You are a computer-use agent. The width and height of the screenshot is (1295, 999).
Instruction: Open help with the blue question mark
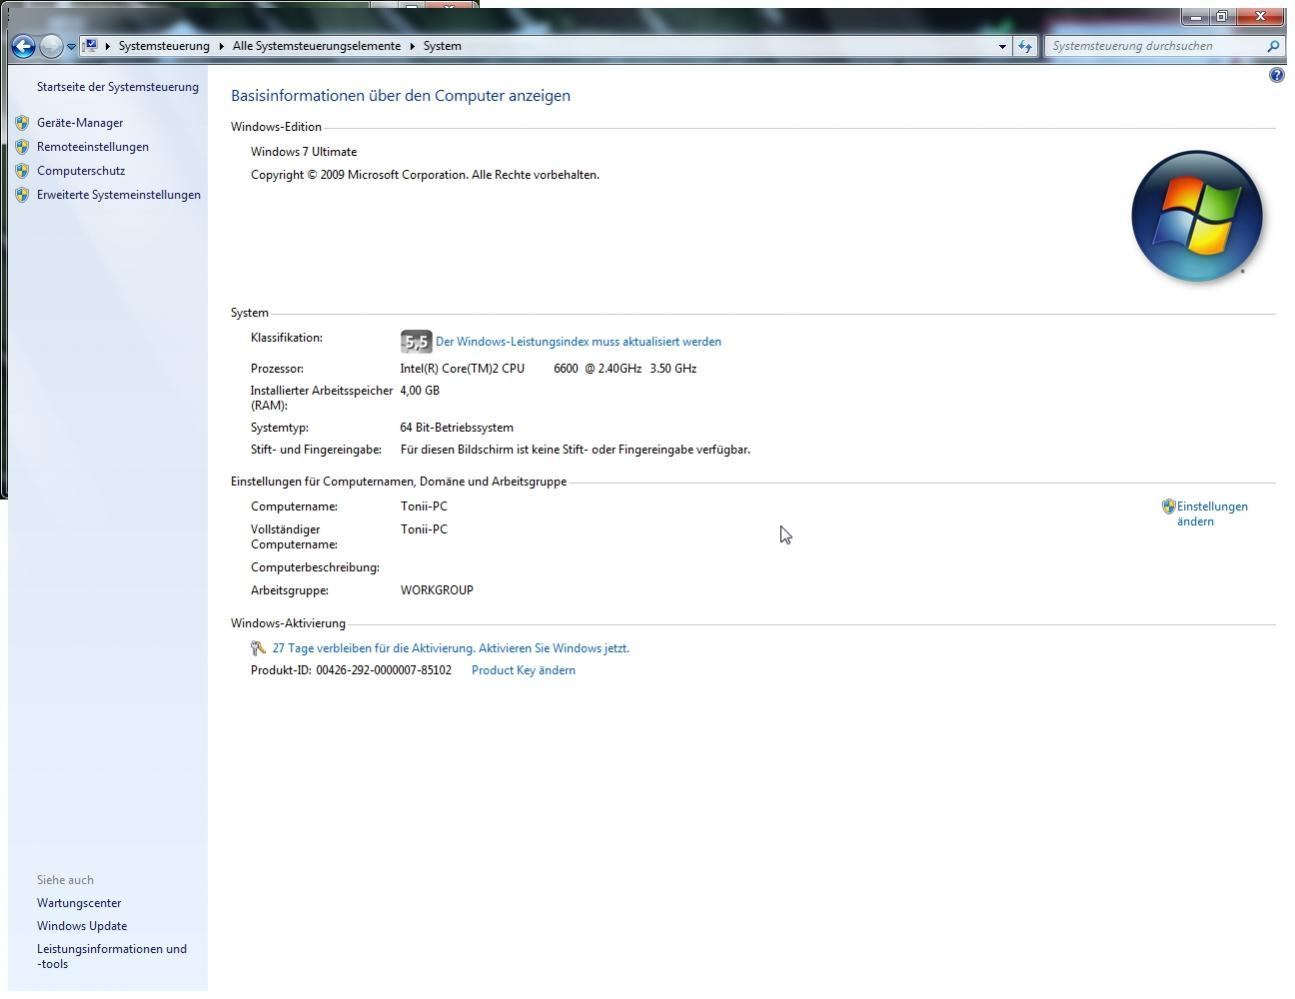coord(1276,75)
